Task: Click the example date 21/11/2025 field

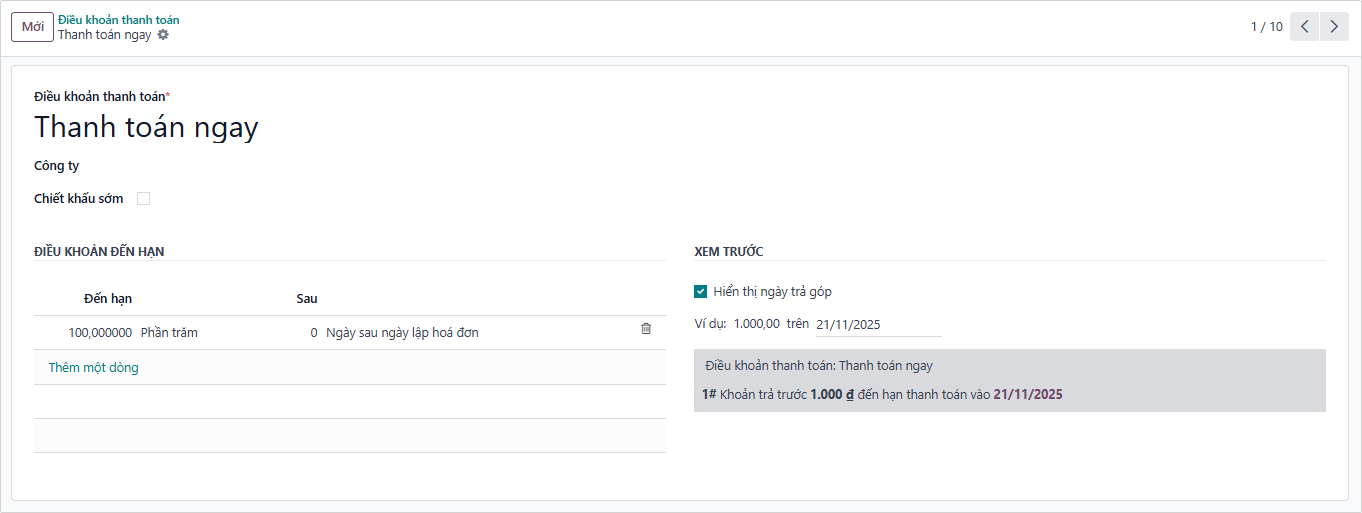Action: coord(877,325)
